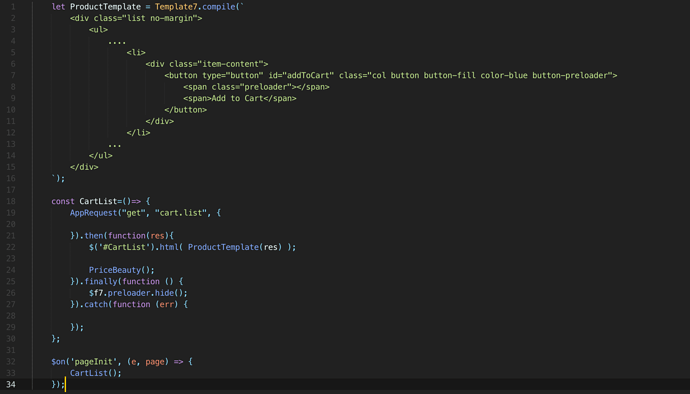This screenshot has width=690, height=394.
Task: Place cursor on 'ProductTemplate' variable declaration
Action: pyautogui.click(x=105, y=7)
